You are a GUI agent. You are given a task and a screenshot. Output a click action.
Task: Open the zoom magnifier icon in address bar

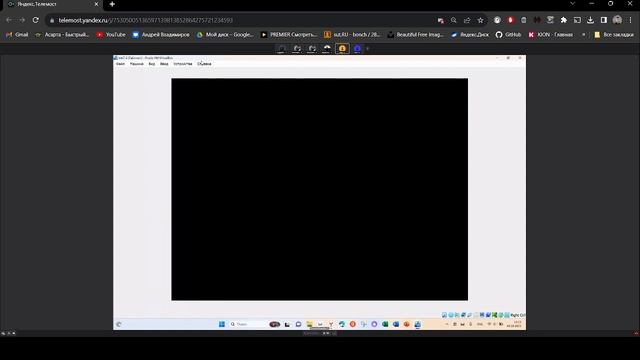tap(453, 20)
